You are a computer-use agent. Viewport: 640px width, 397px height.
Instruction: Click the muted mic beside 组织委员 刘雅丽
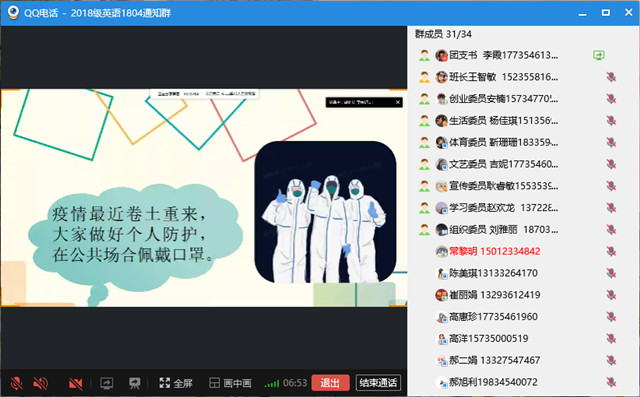tap(611, 230)
